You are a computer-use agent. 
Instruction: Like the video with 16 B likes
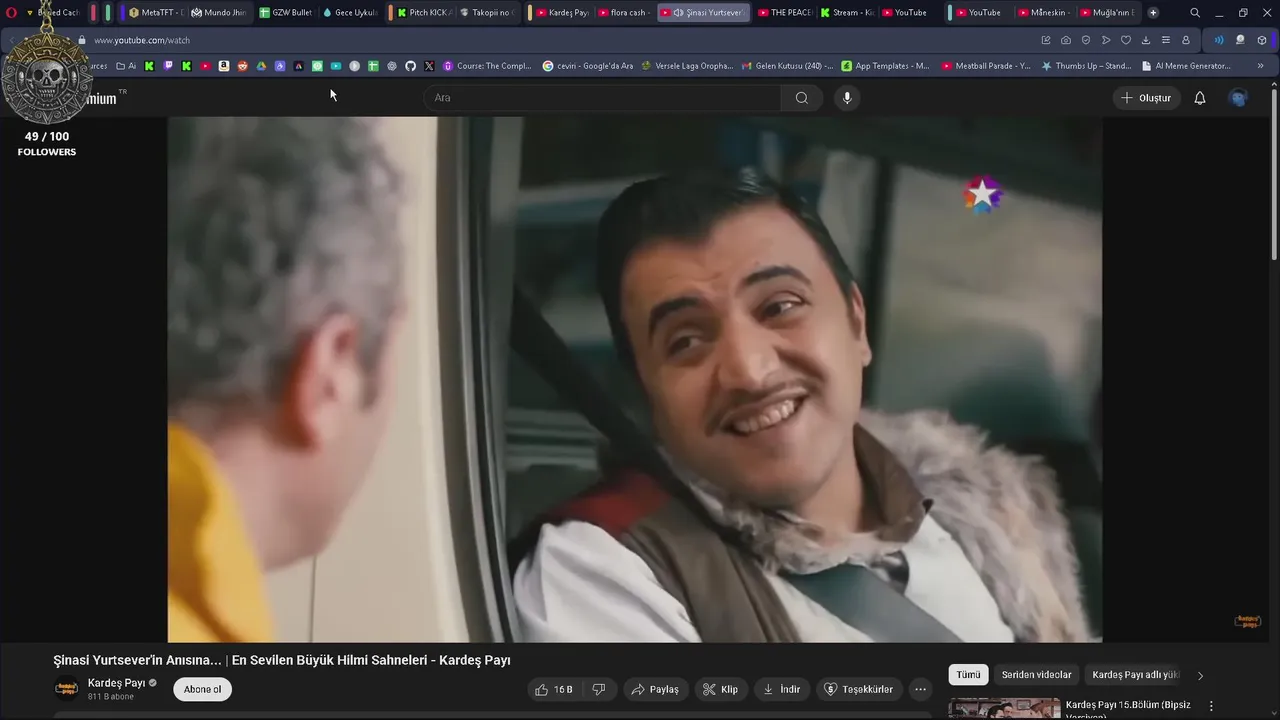pyautogui.click(x=553, y=689)
